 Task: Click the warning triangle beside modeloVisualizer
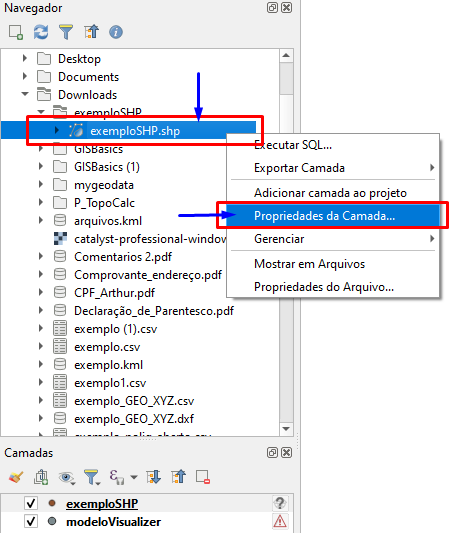(280, 521)
